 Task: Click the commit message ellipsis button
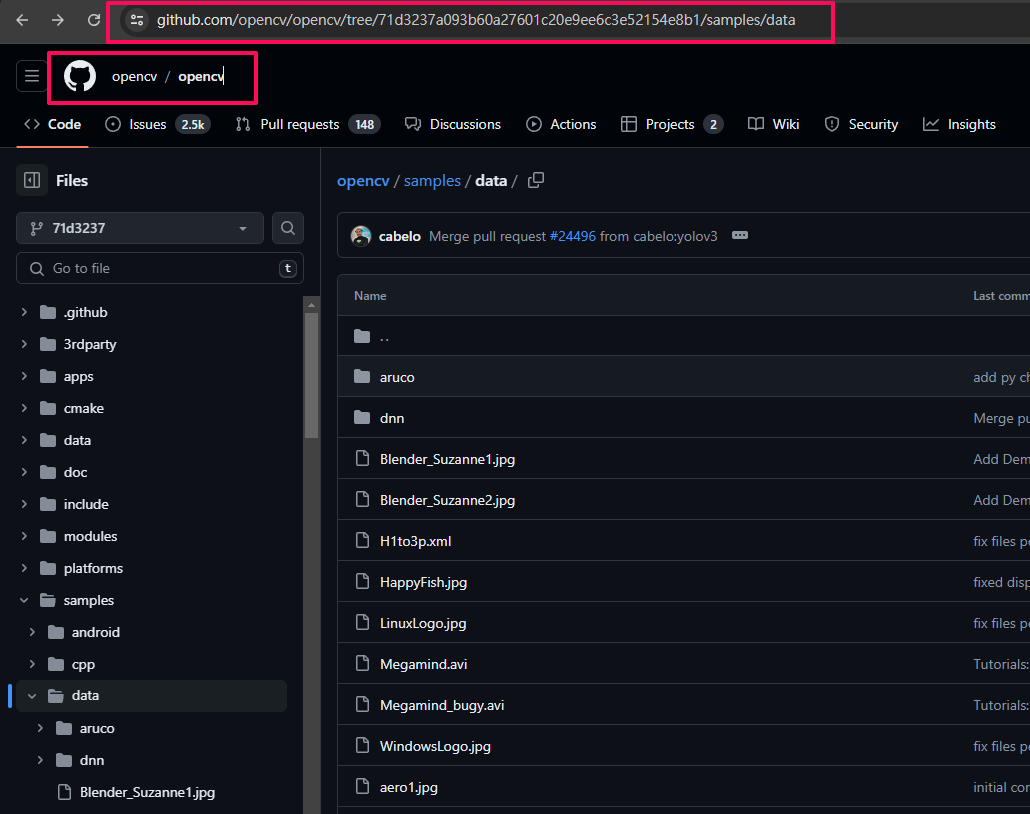click(740, 236)
